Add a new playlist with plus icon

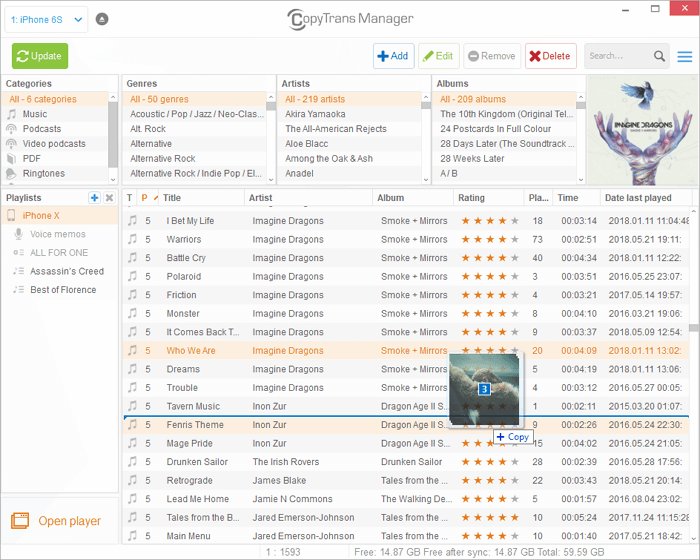pyautogui.click(x=94, y=198)
